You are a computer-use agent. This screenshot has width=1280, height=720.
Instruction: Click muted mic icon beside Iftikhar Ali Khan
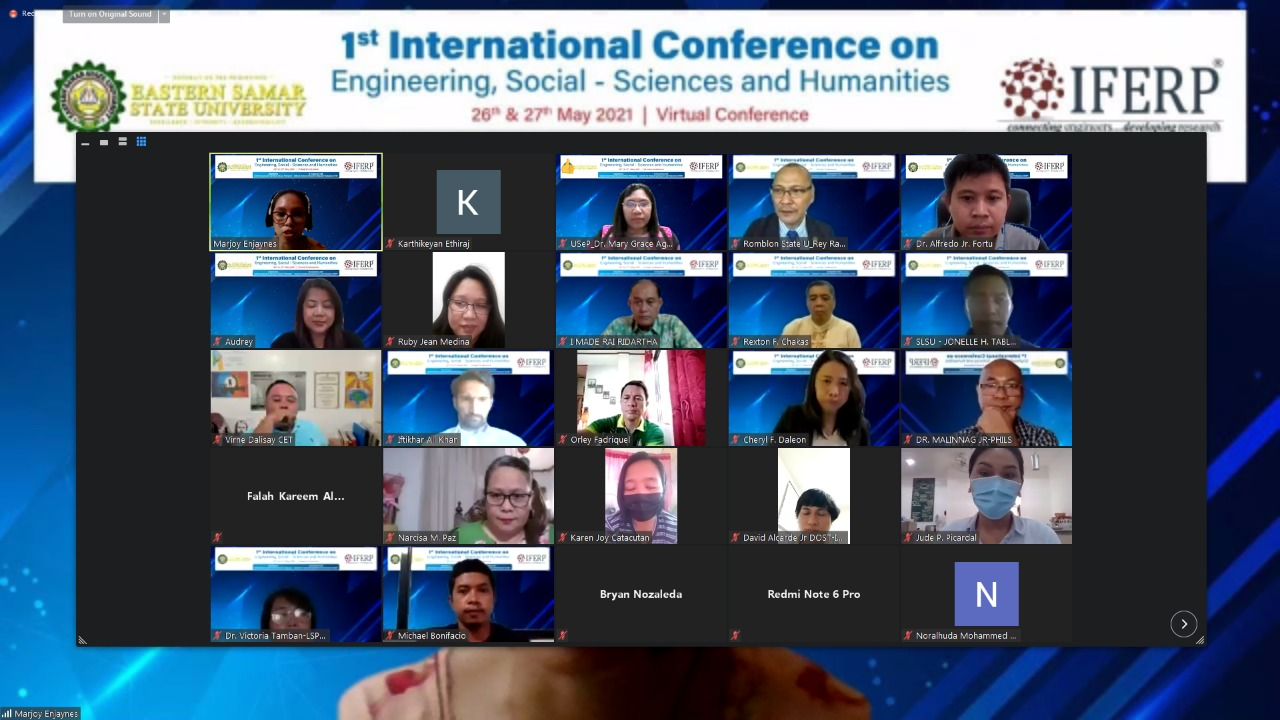point(391,440)
